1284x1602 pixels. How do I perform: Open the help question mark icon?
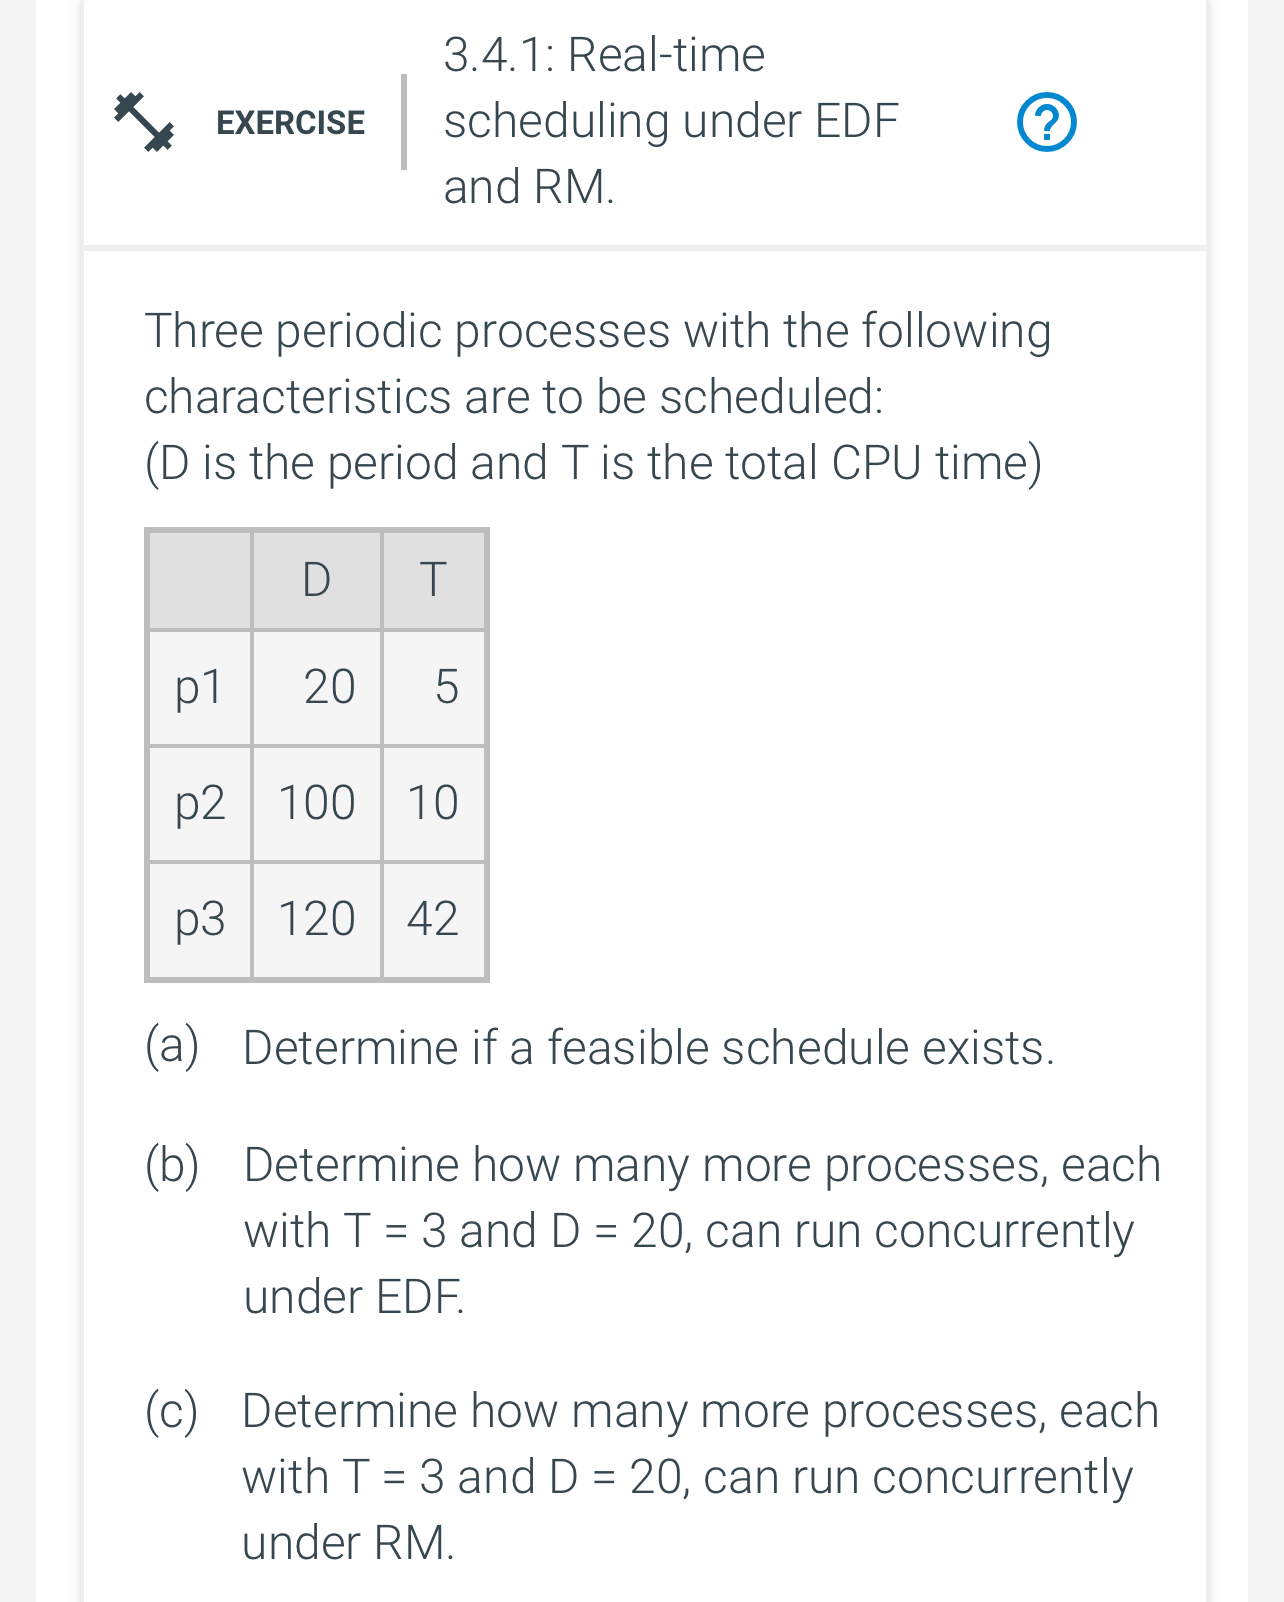1048,120
